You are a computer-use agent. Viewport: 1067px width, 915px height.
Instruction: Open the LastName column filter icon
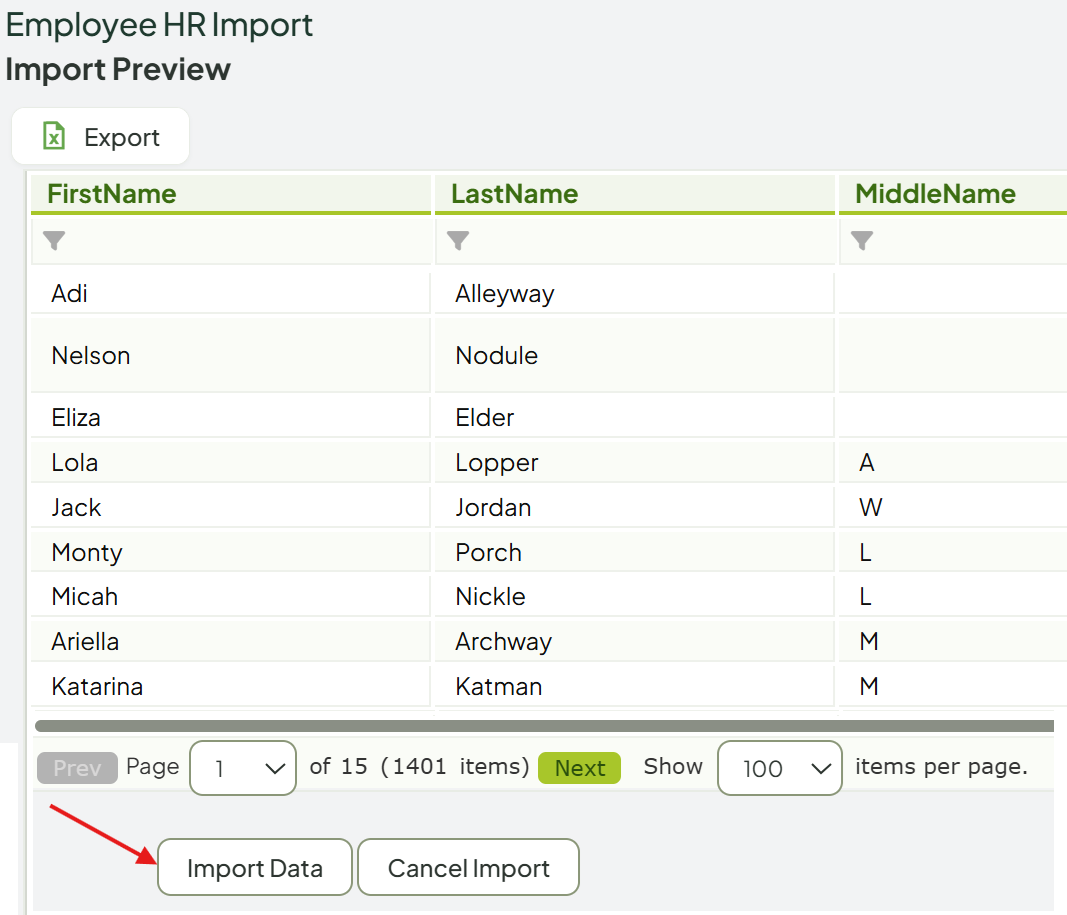click(x=458, y=240)
